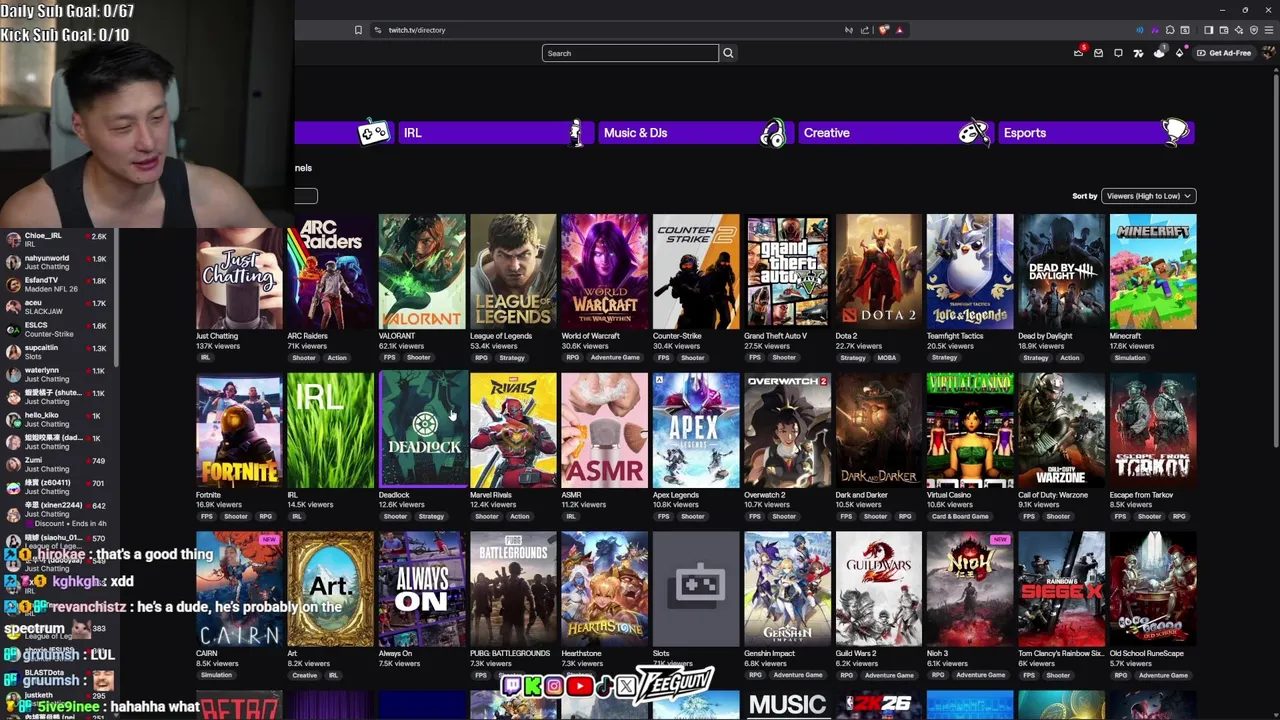Open the mail envelope icon in Twitch header
Viewport: 1280px width, 720px height.
[1098, 53]
